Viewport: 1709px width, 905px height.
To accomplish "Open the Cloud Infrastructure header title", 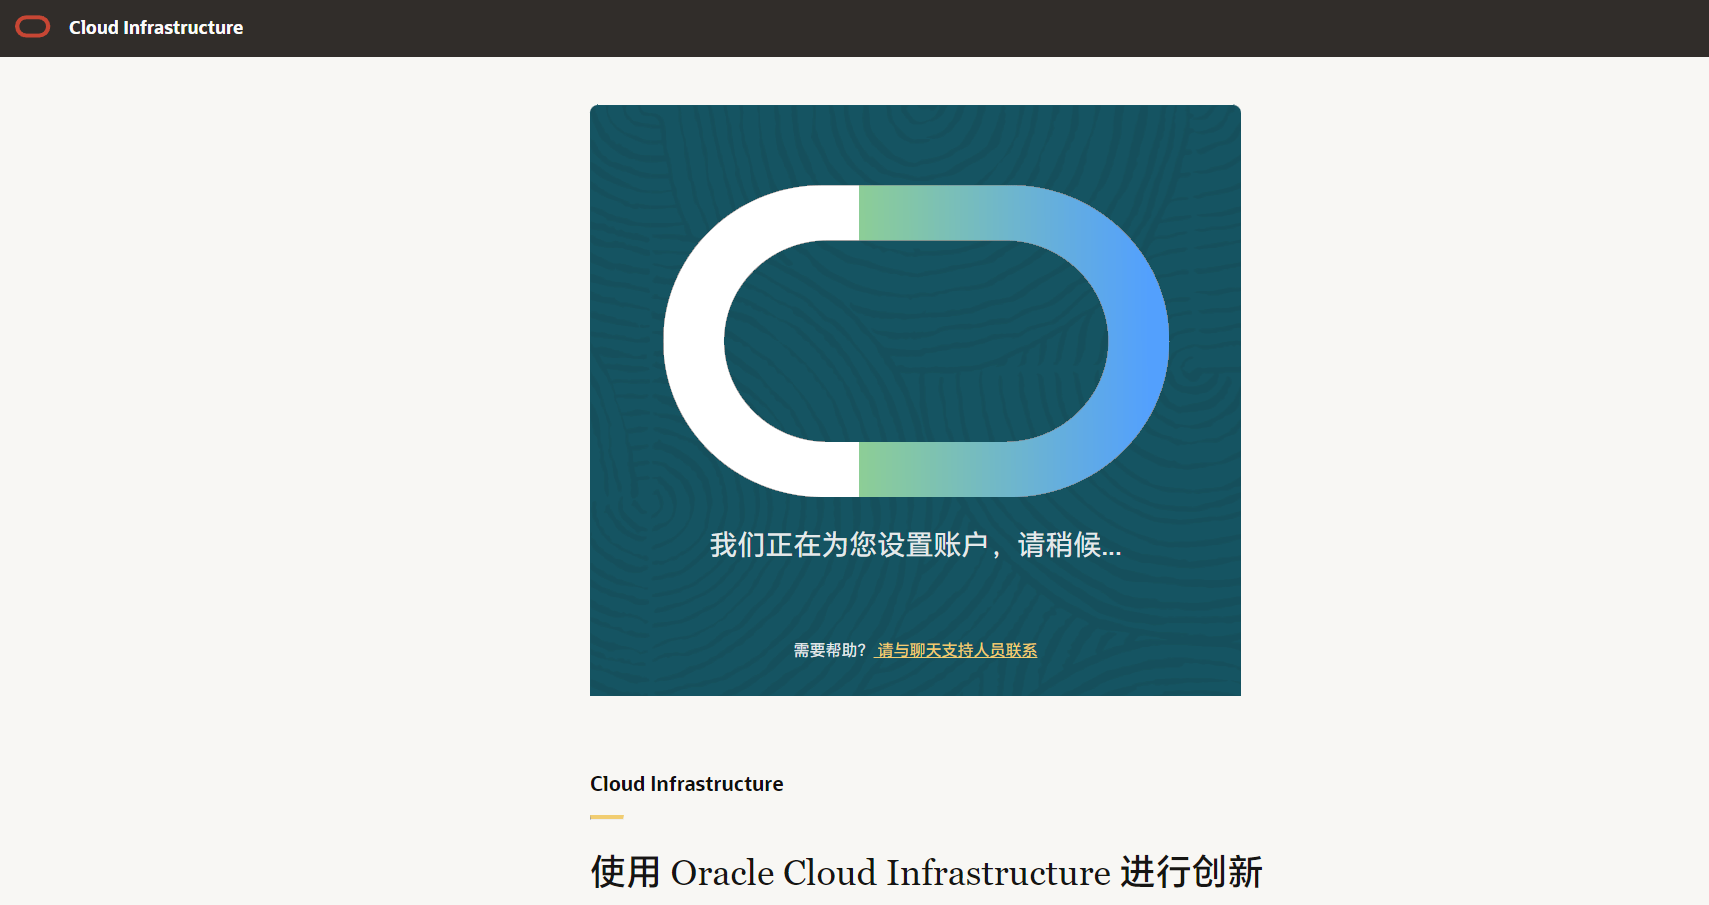I will click(x=156, y=28).
